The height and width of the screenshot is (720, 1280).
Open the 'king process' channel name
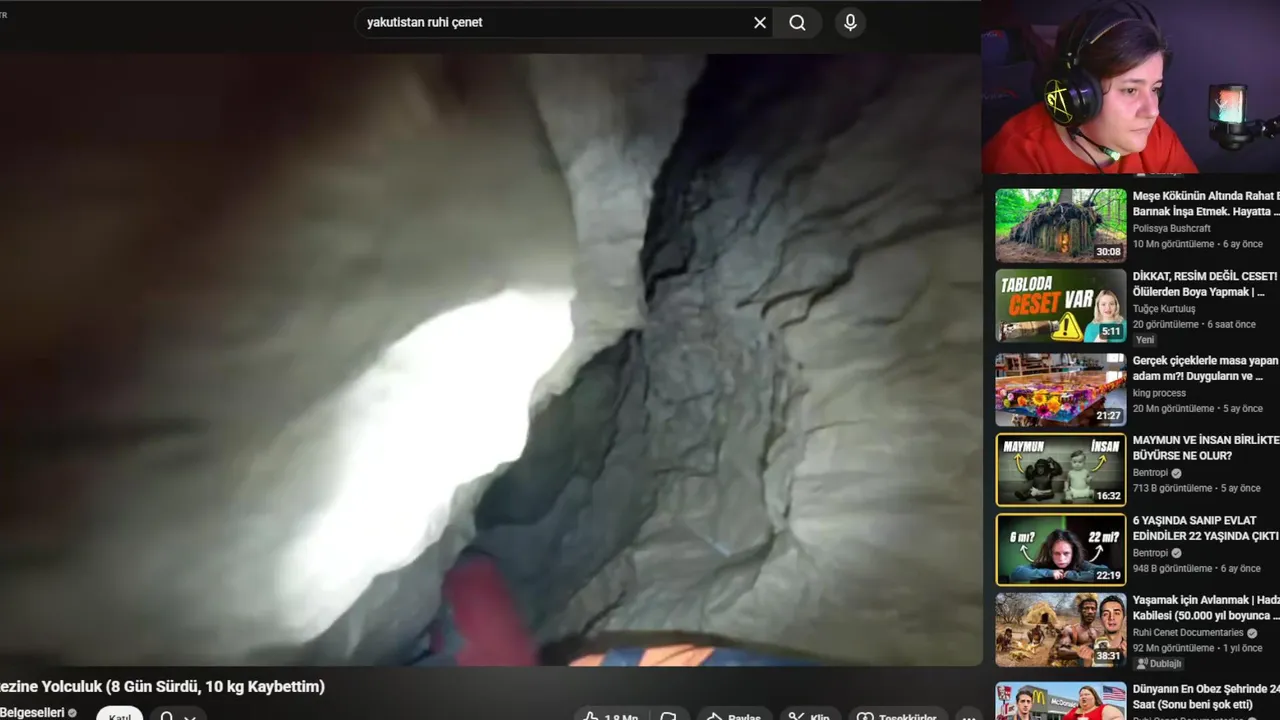tap(1159, 393)
